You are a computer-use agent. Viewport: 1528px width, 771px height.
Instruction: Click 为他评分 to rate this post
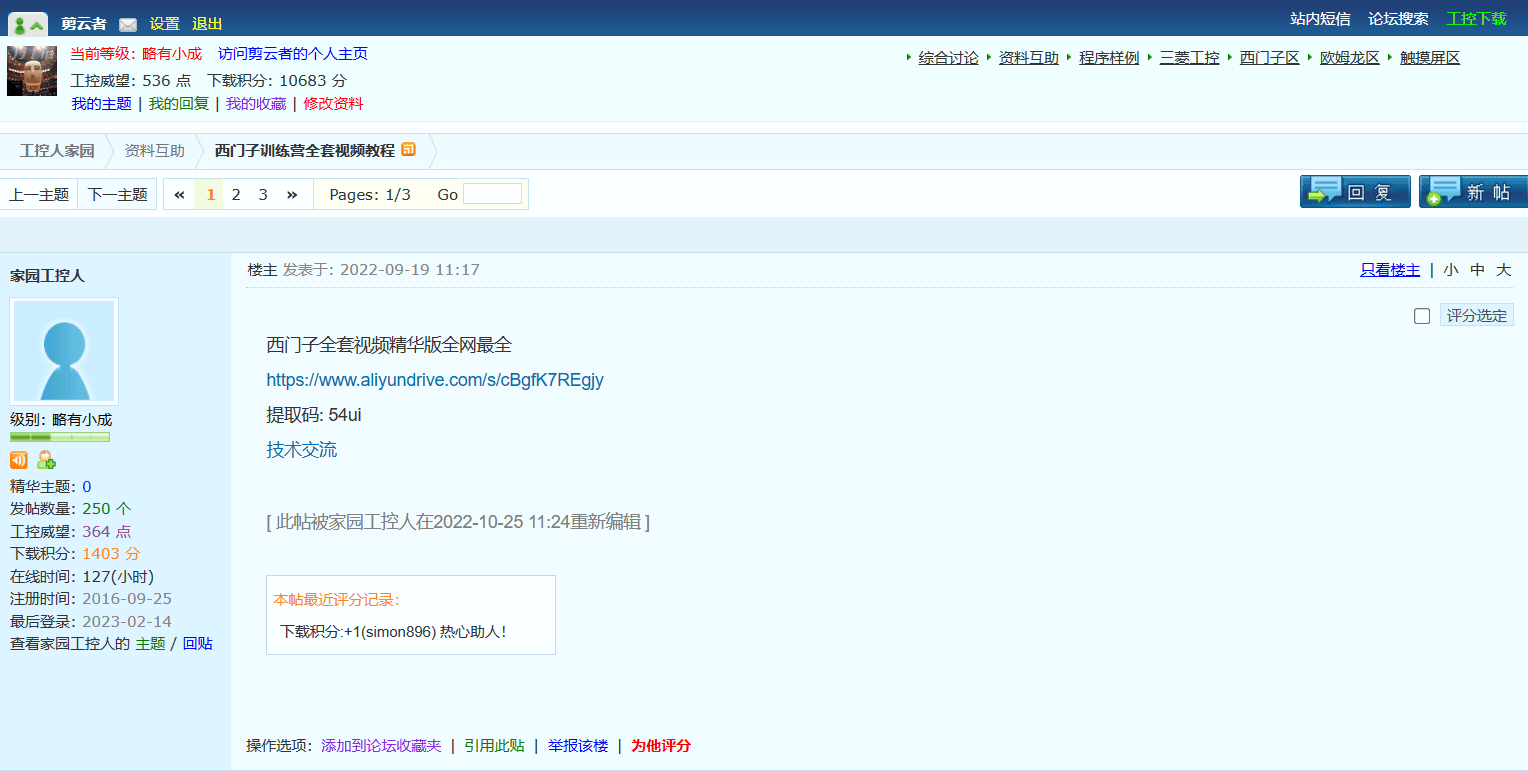coord(660,745)
